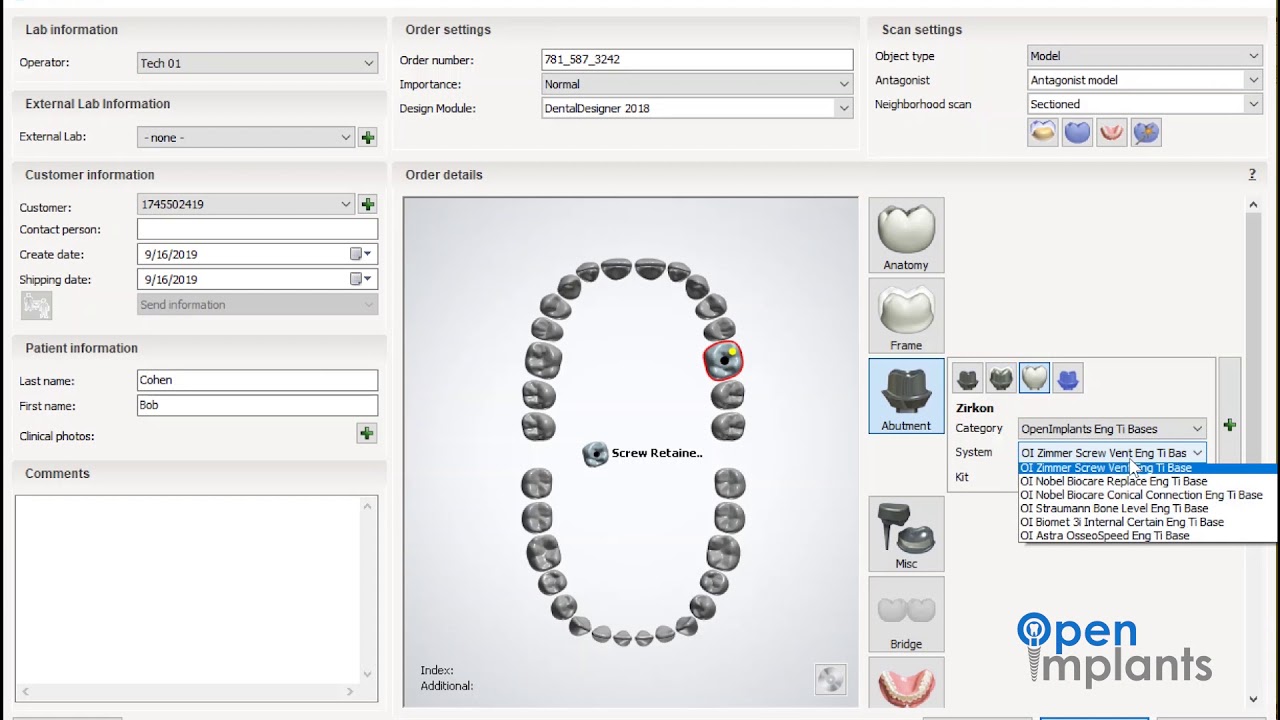
Task: Select OI Astra OsseoSpeed Eng Ti Base
Action: point(1147,536)
